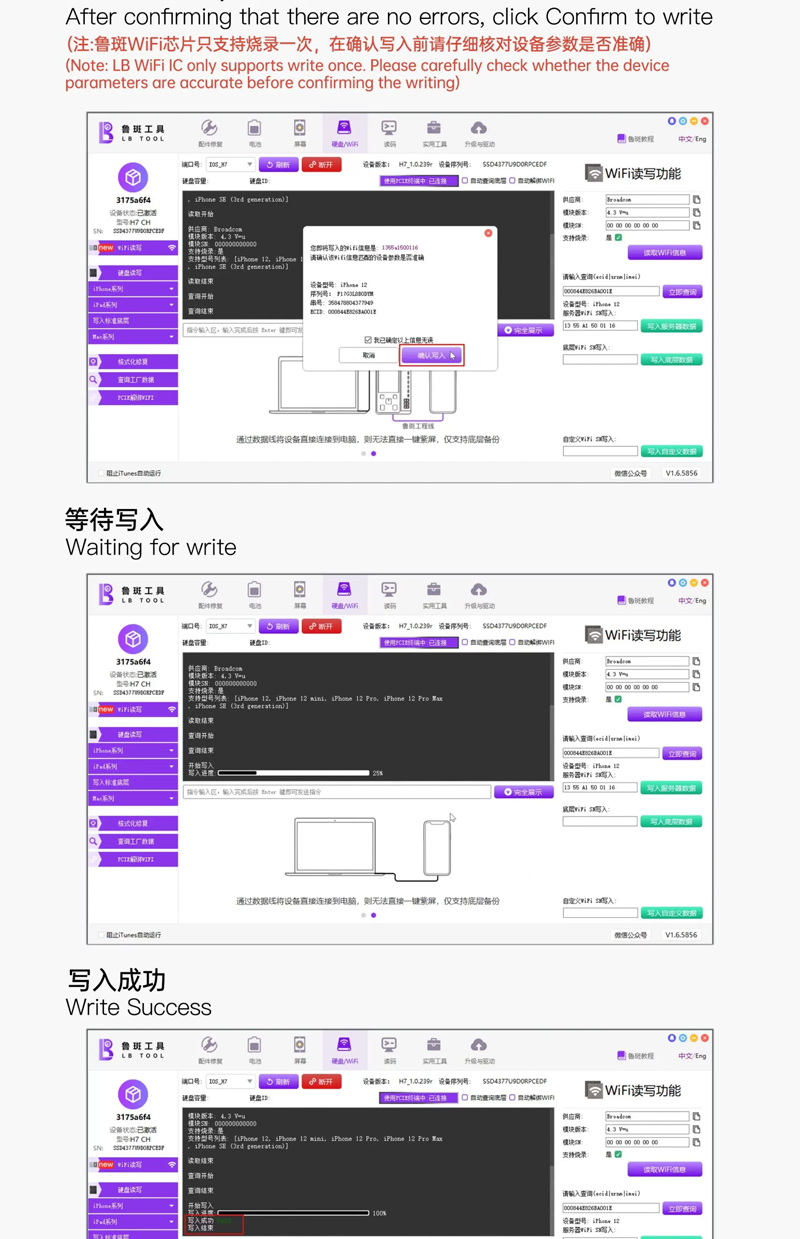Open 实用工具 toolbox icon in Waiting for write window
The image size is (800, 1239).
point(434,593)
